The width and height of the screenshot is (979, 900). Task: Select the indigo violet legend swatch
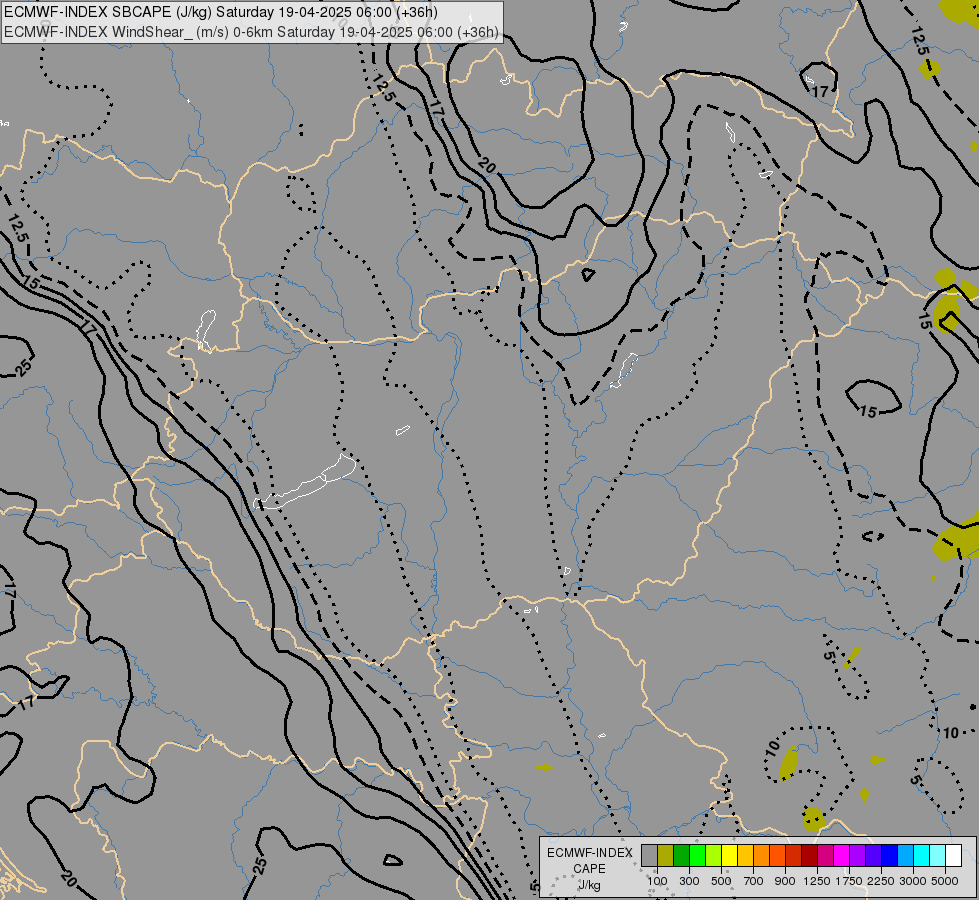coord(873,855)
